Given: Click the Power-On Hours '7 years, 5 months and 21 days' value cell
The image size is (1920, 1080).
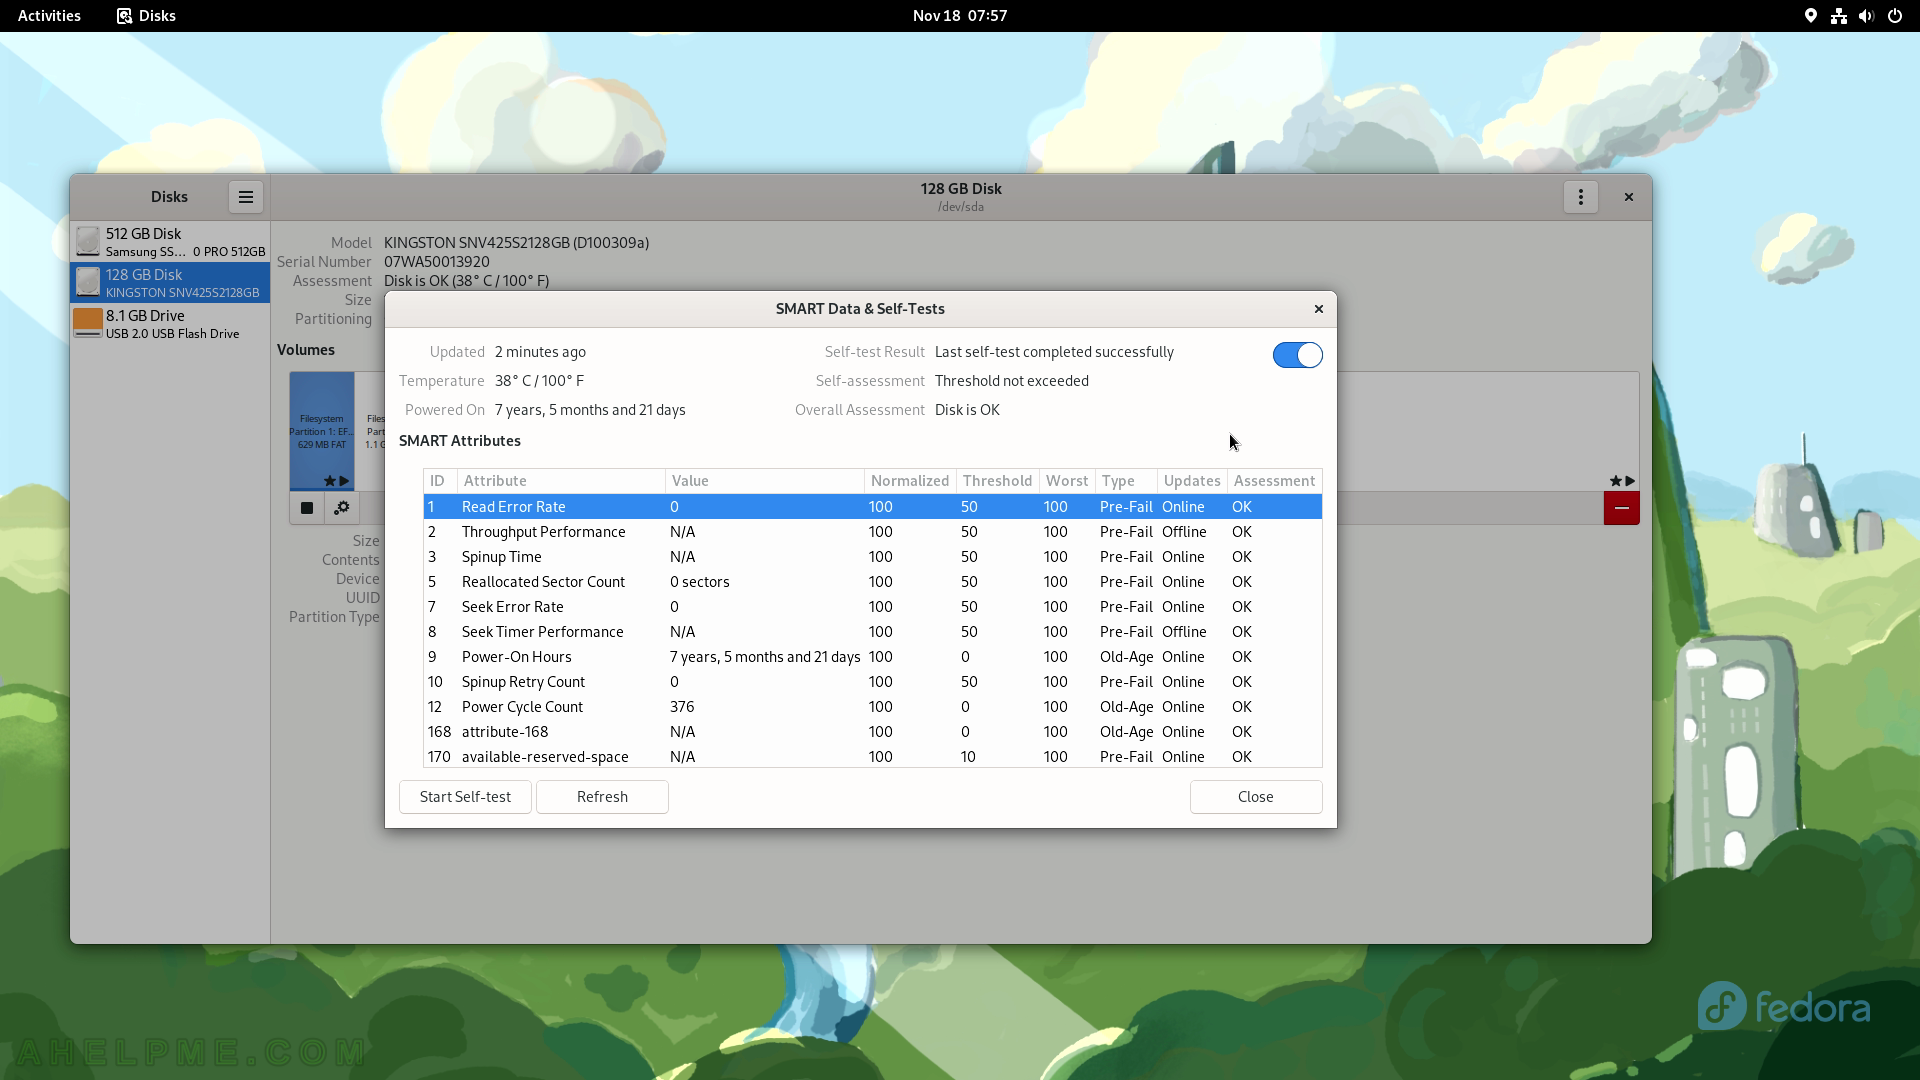Looking at the screenshot, I should click(x=765, y=657).
